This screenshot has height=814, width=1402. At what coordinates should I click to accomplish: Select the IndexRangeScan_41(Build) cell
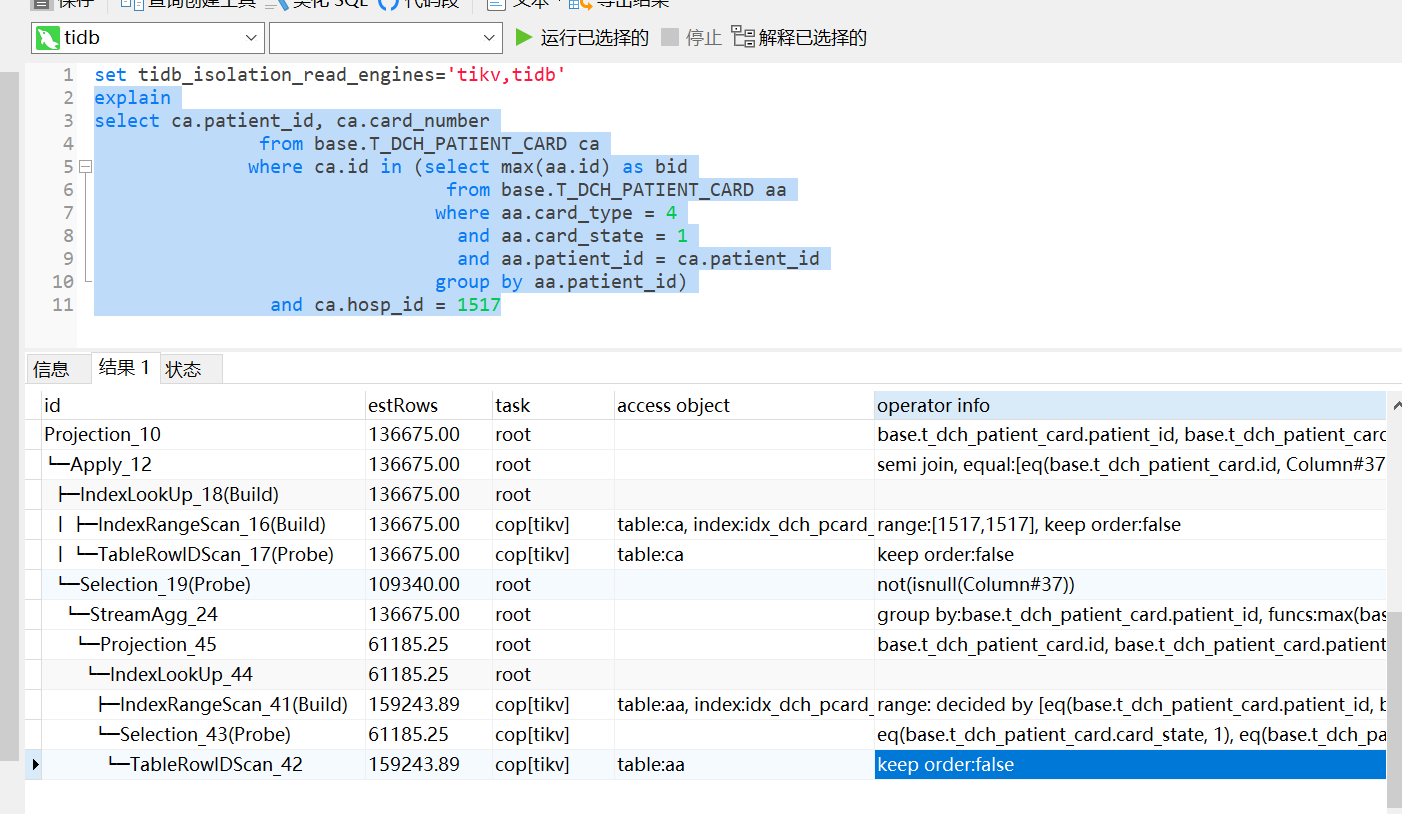pos(203,704)
